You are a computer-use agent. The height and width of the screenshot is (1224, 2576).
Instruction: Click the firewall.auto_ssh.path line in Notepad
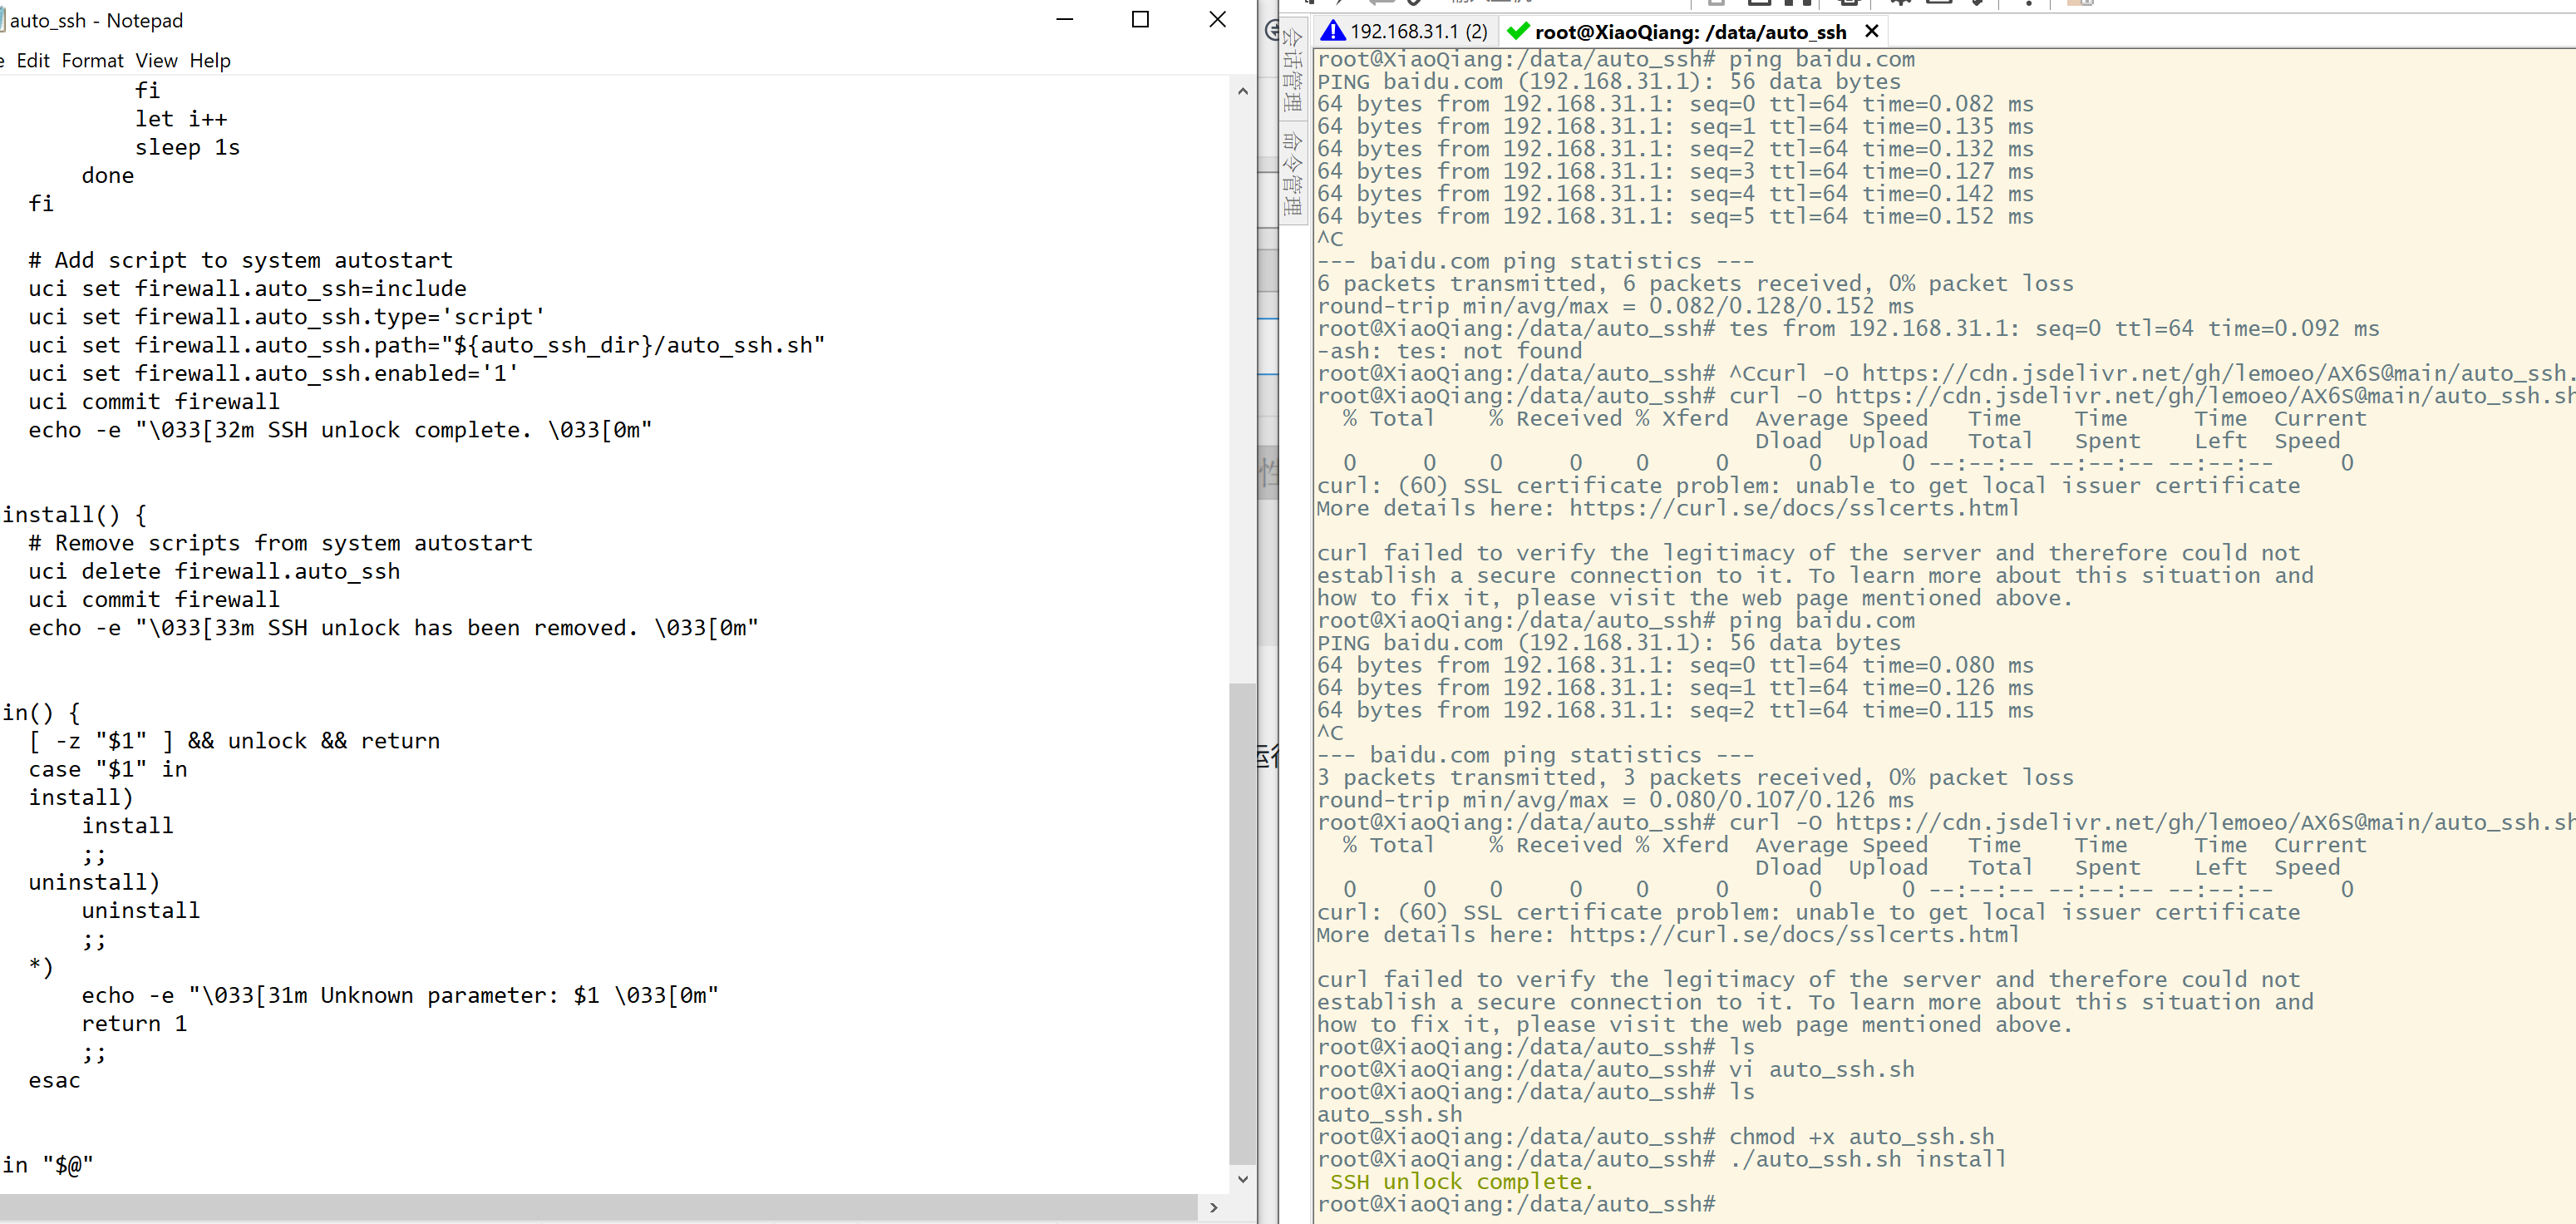[426, 345]
